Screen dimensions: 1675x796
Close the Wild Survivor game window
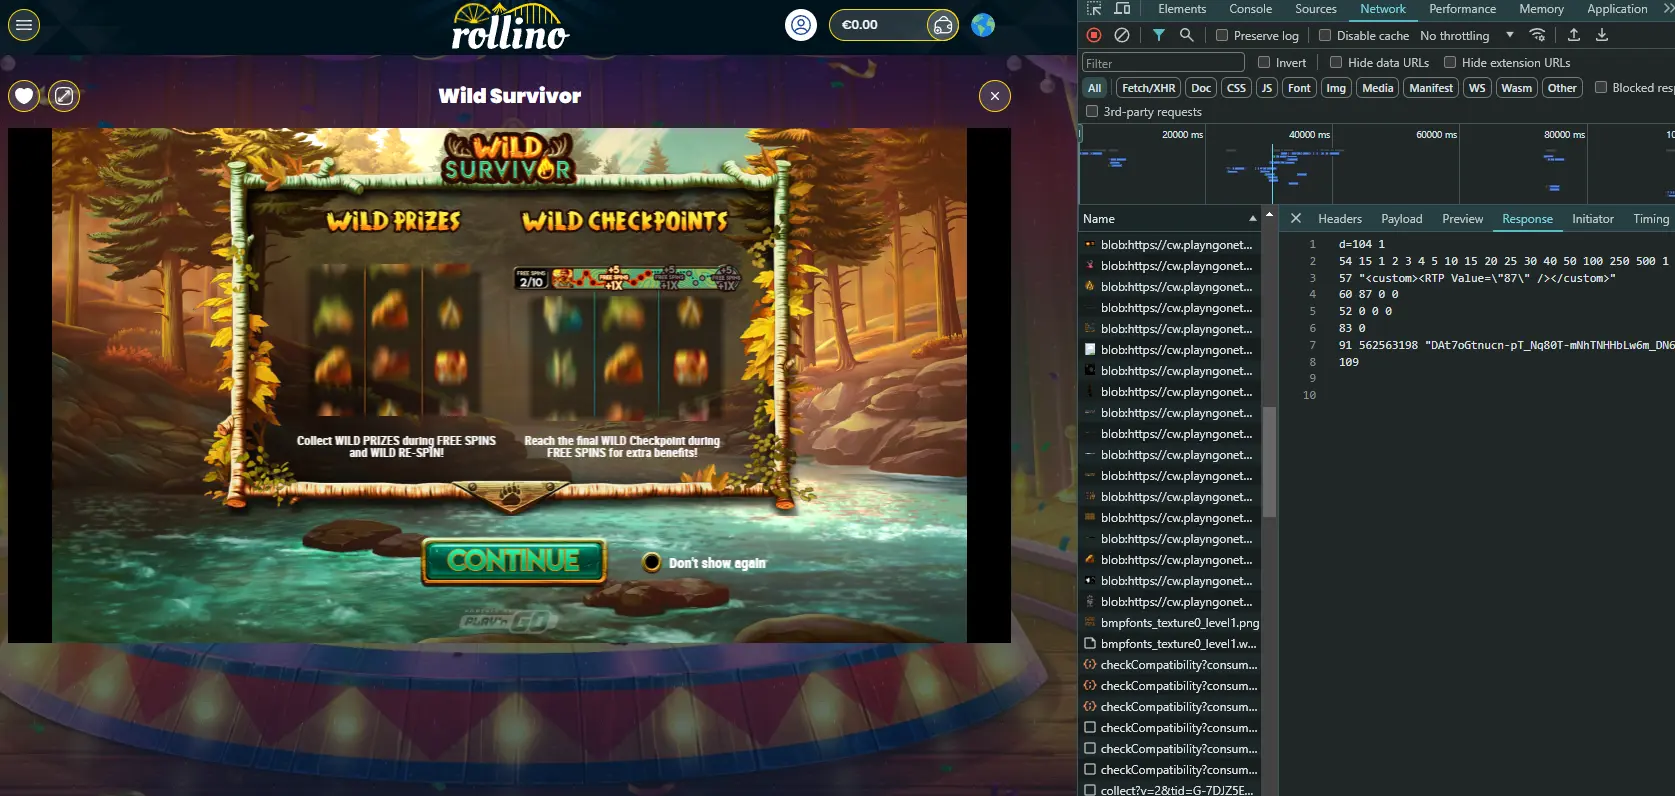click(994, 96)
